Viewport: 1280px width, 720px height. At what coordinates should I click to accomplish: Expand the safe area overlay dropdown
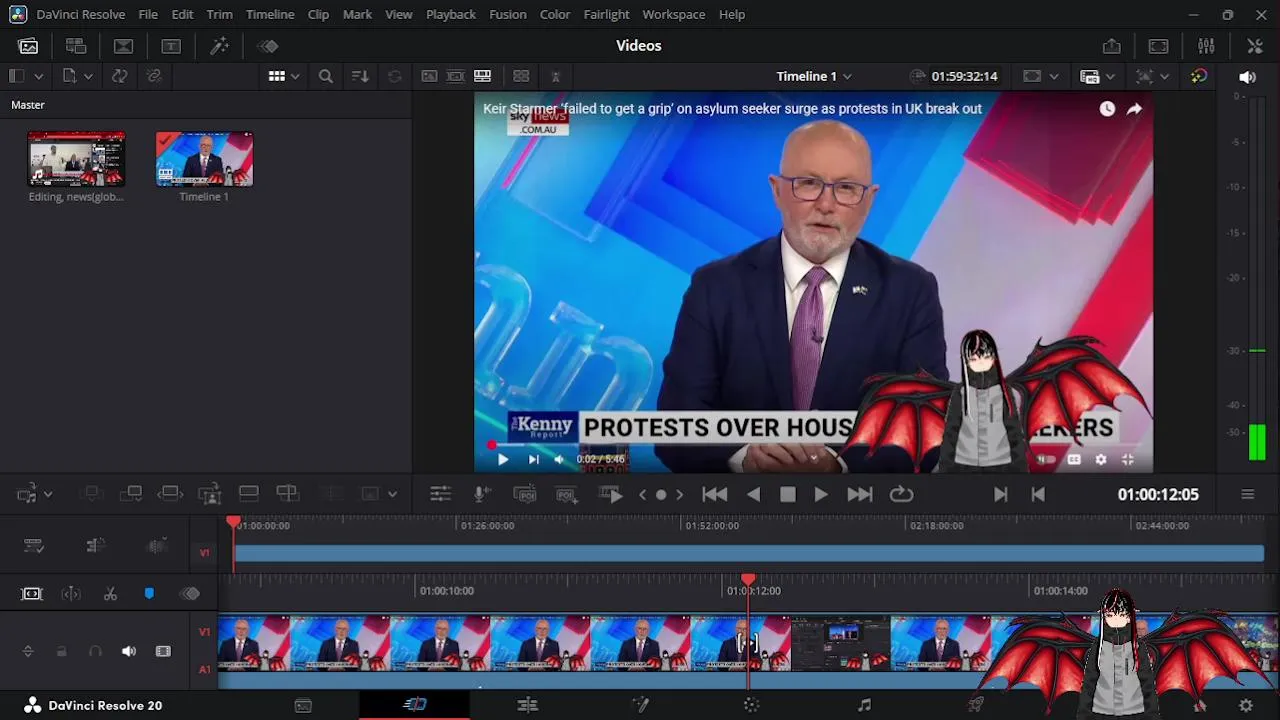pos(1164,76)
